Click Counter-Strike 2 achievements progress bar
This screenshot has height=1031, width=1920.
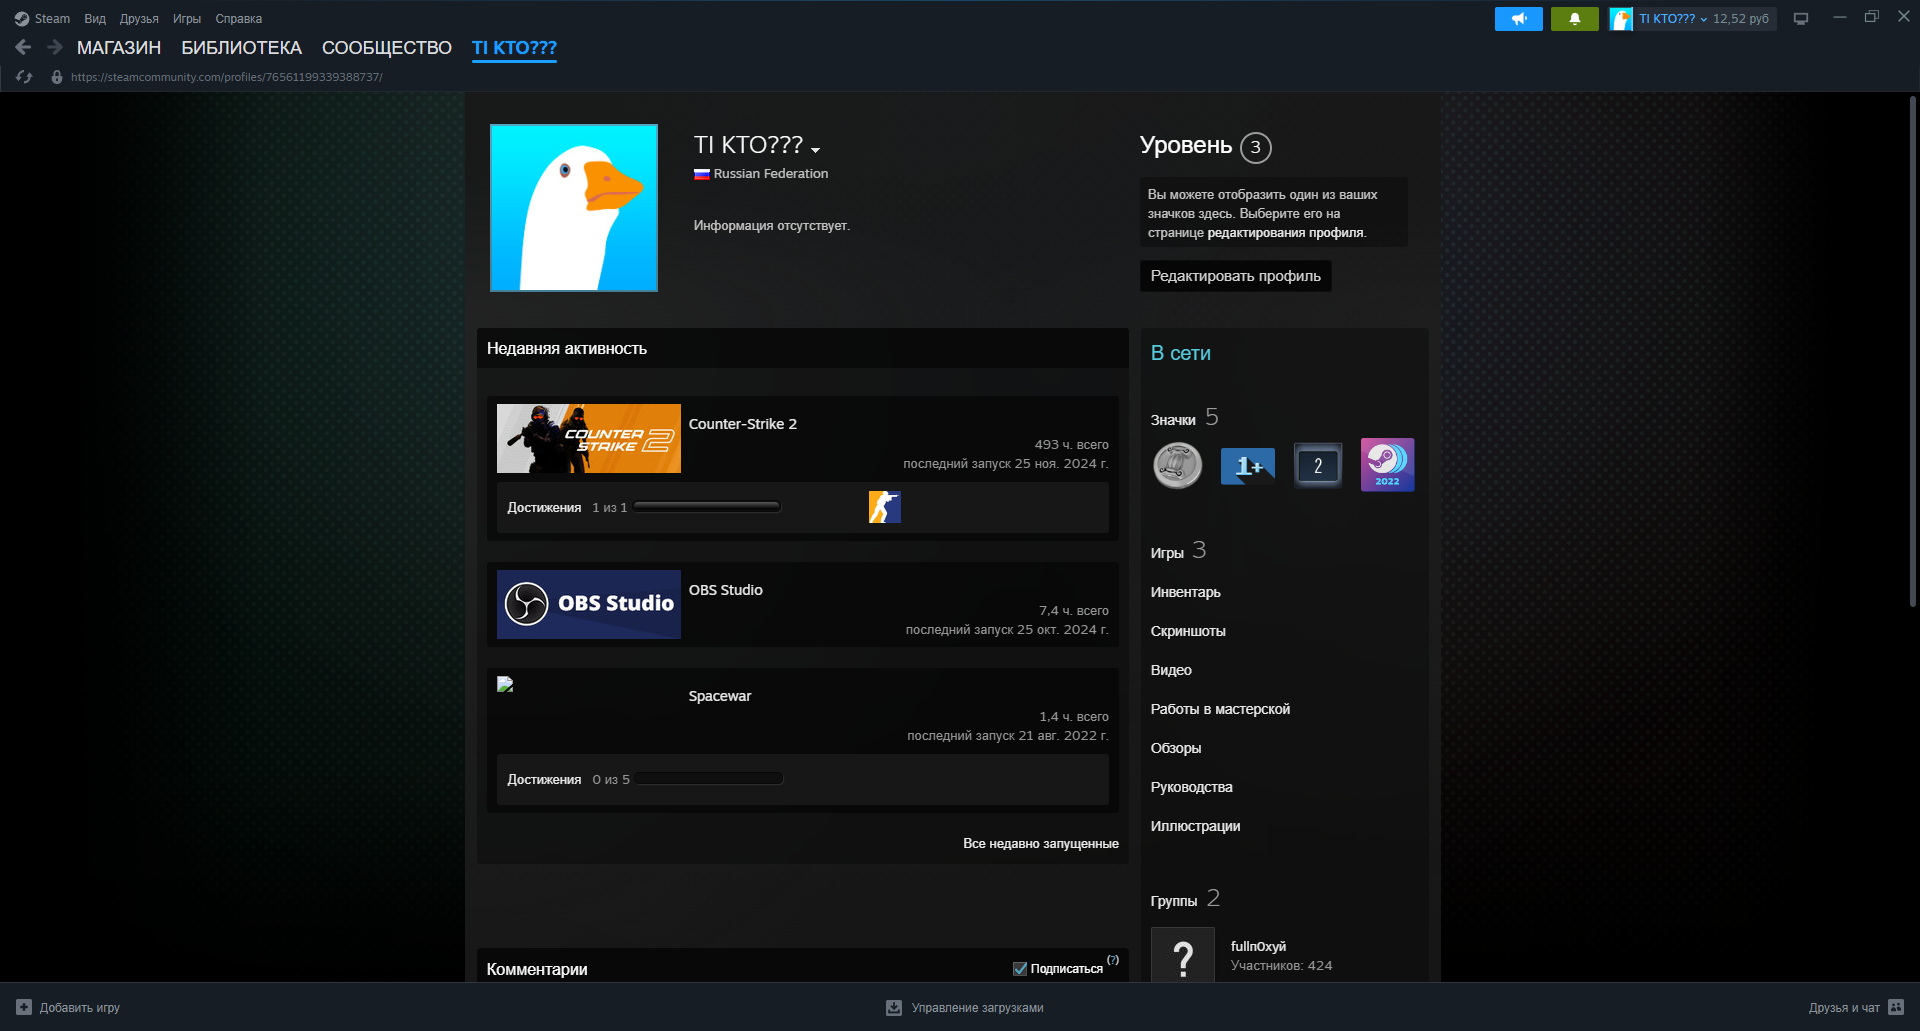point(707,507)
